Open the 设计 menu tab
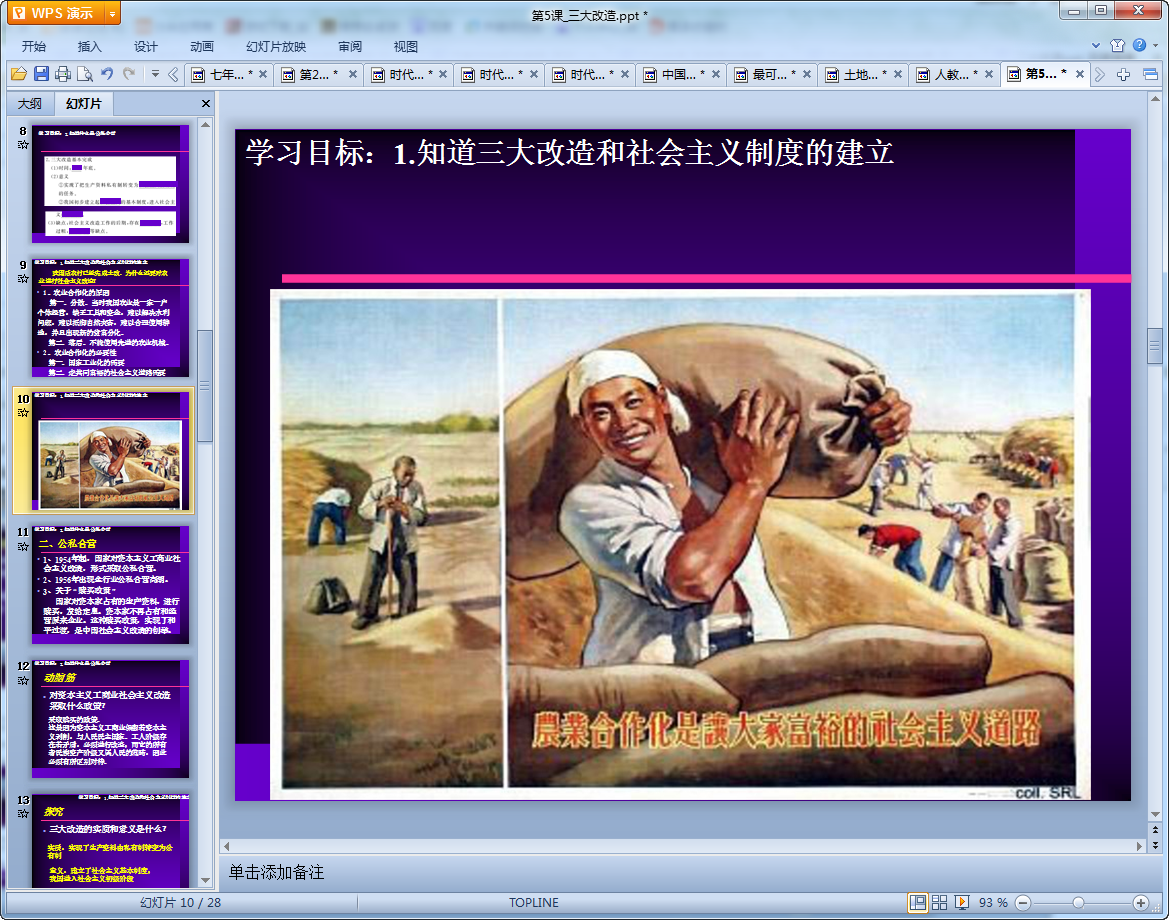 pos(145,46)
